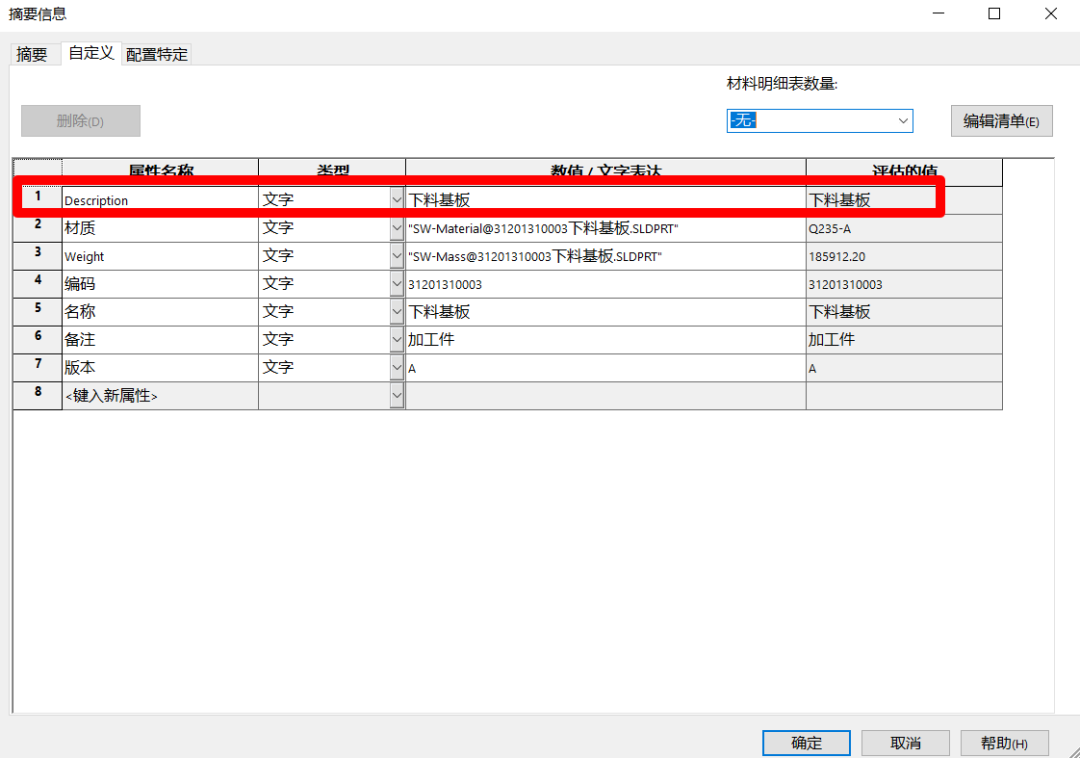Click the <键入新属性> cell
Screen dimensions: 1080x758
(x=160, y=396)
